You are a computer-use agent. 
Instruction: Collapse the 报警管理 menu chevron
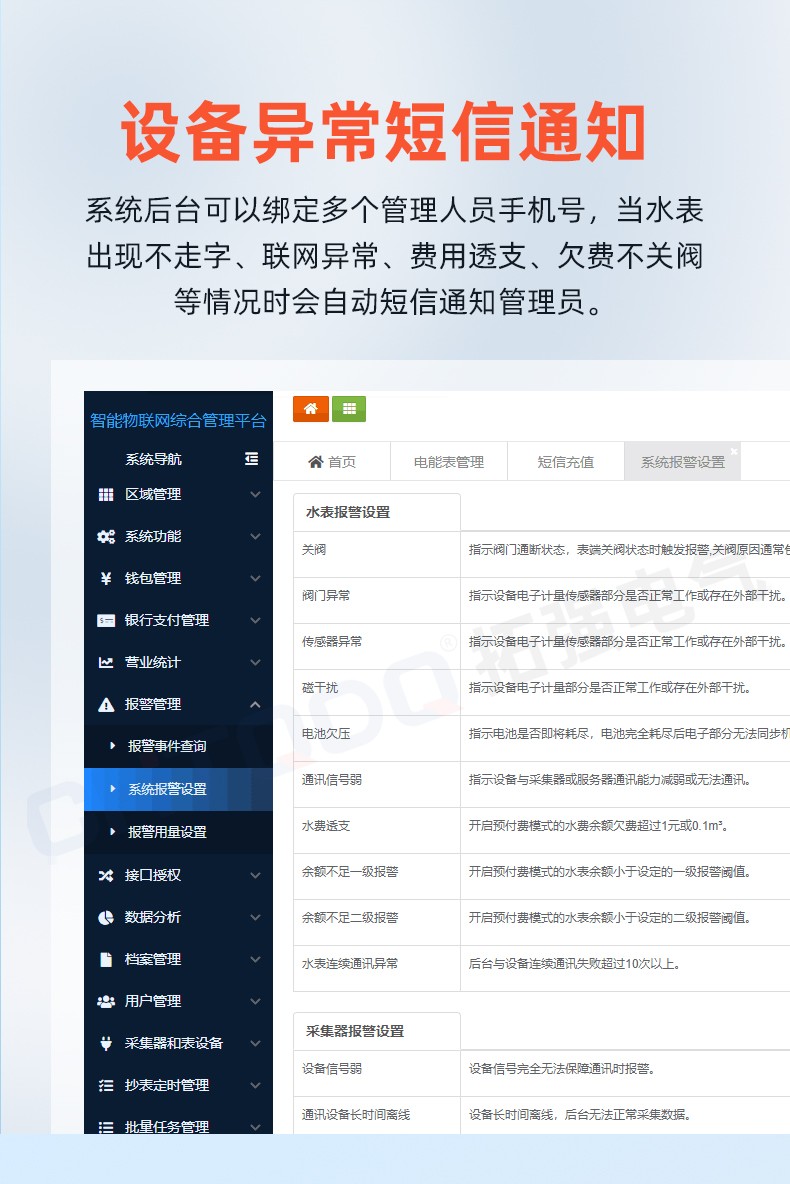pos(255,705)
